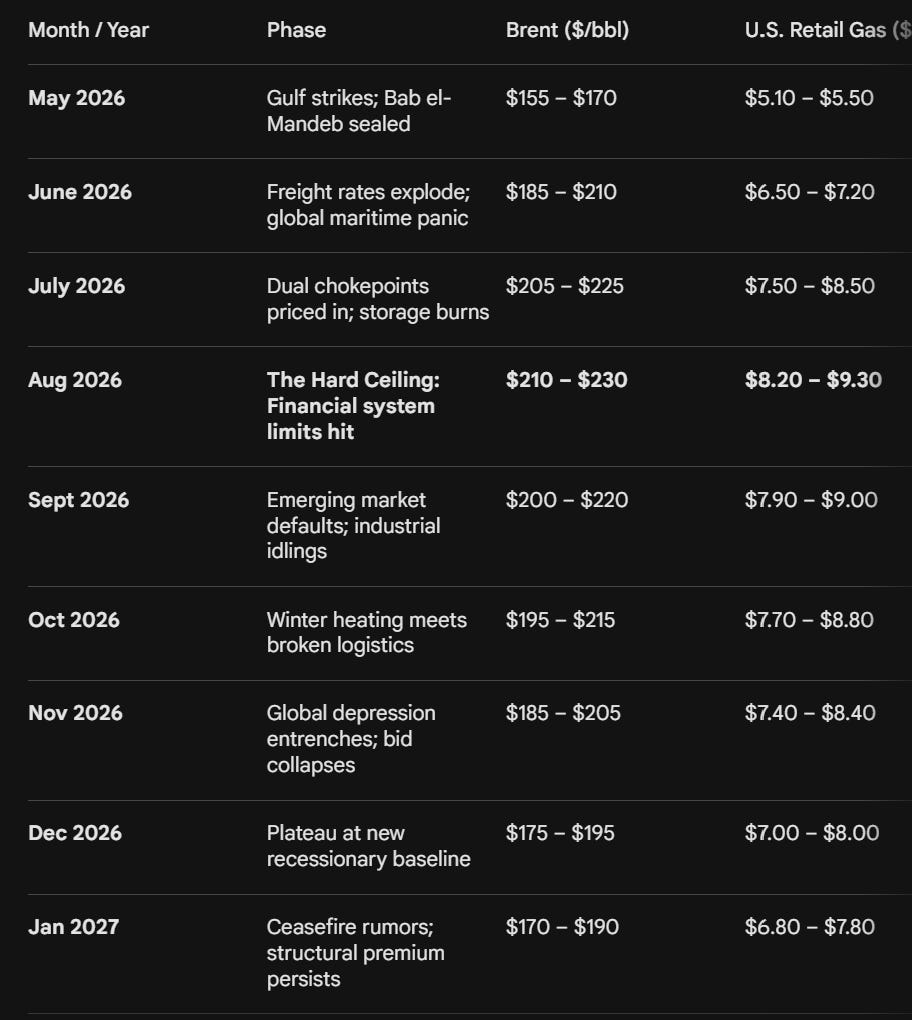Click the July 2026 row label
This screenshot has width=912, height=1020.
77,286
